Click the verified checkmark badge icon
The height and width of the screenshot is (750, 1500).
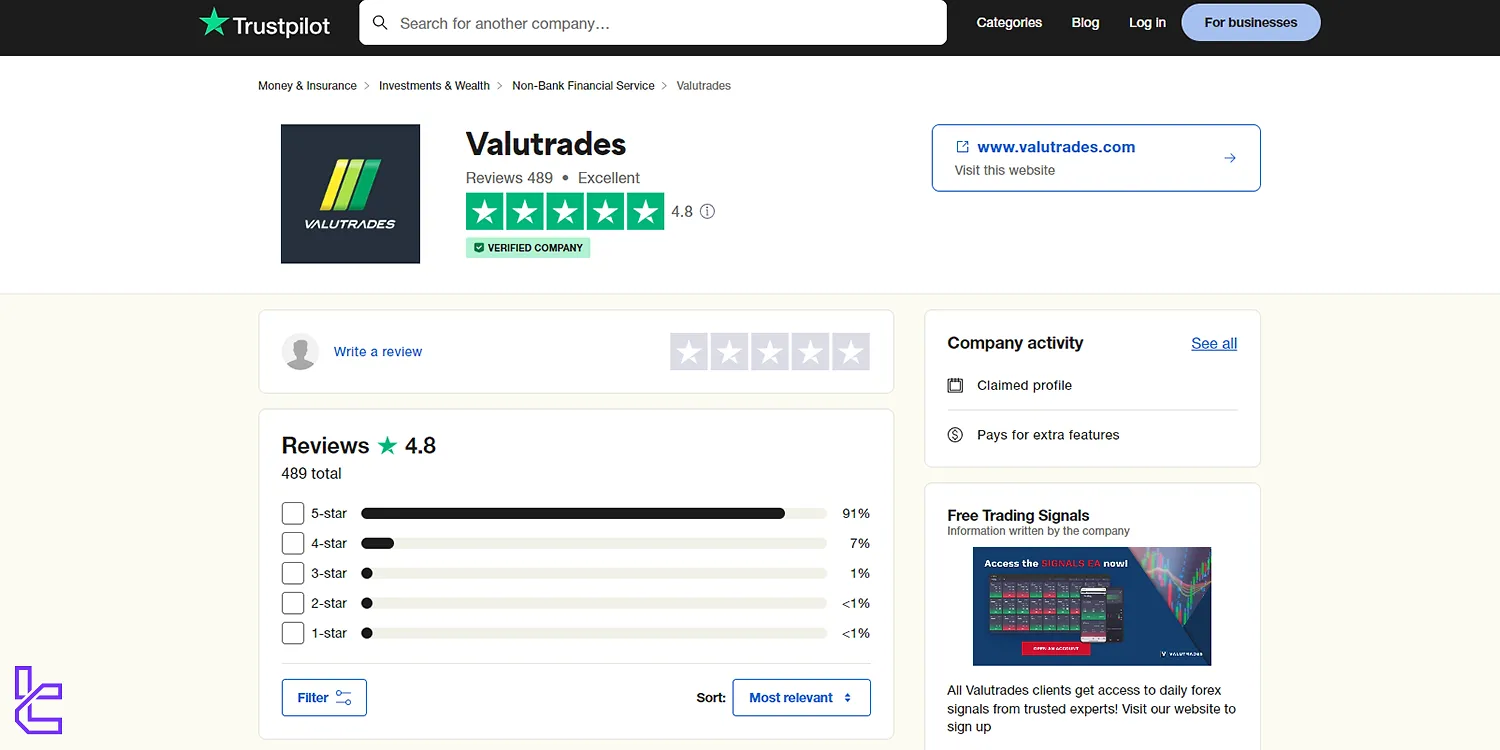tap(479, 248)
